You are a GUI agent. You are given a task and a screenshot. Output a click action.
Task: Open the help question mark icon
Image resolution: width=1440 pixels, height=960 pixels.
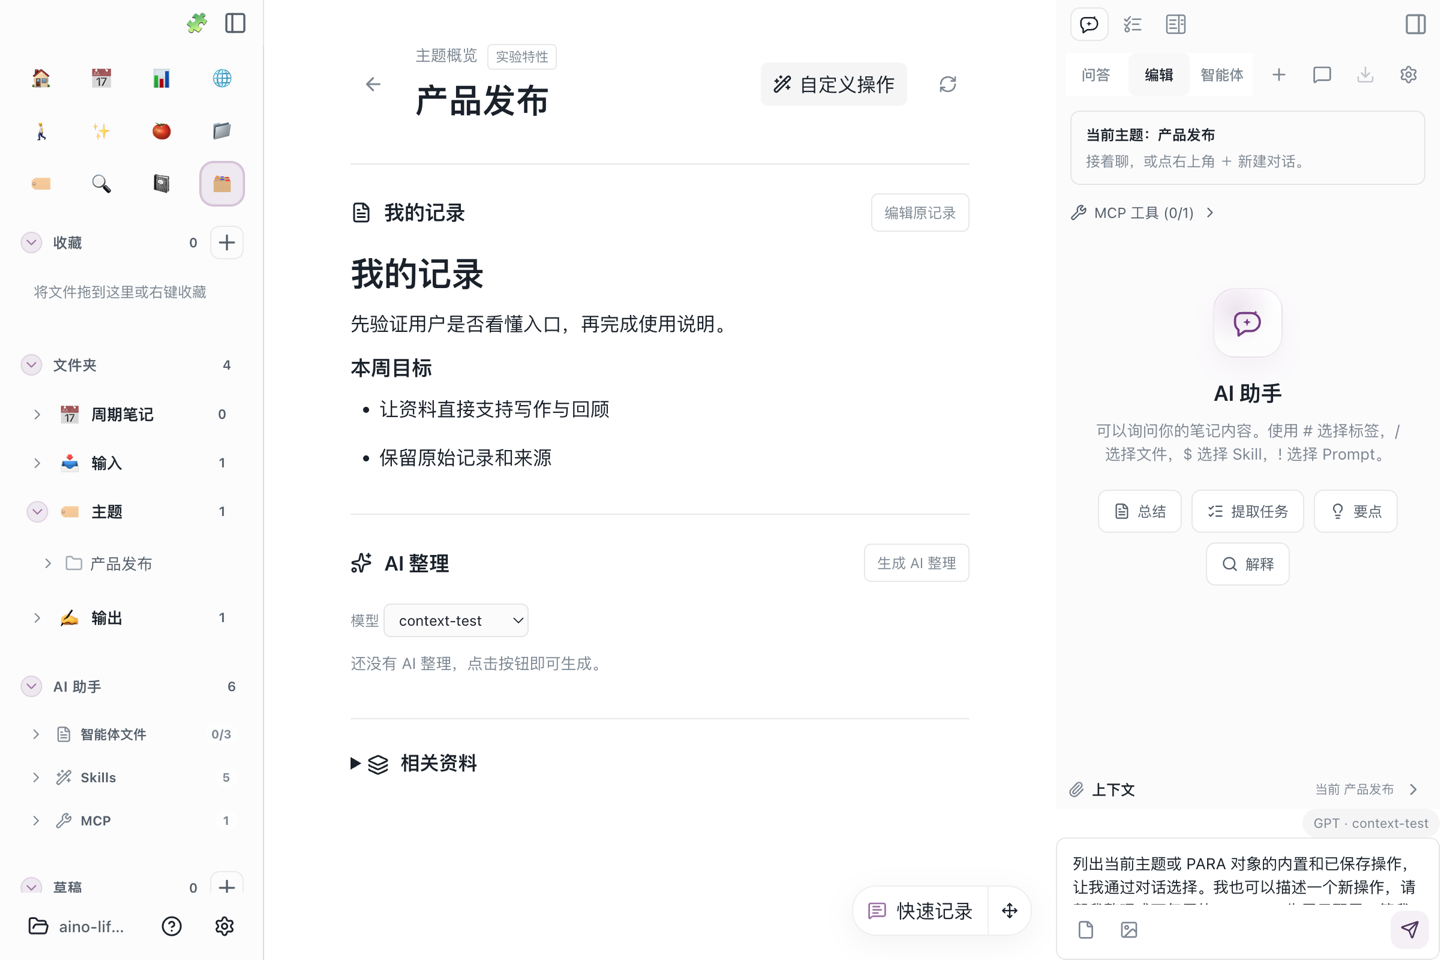(x=172, y=927)
